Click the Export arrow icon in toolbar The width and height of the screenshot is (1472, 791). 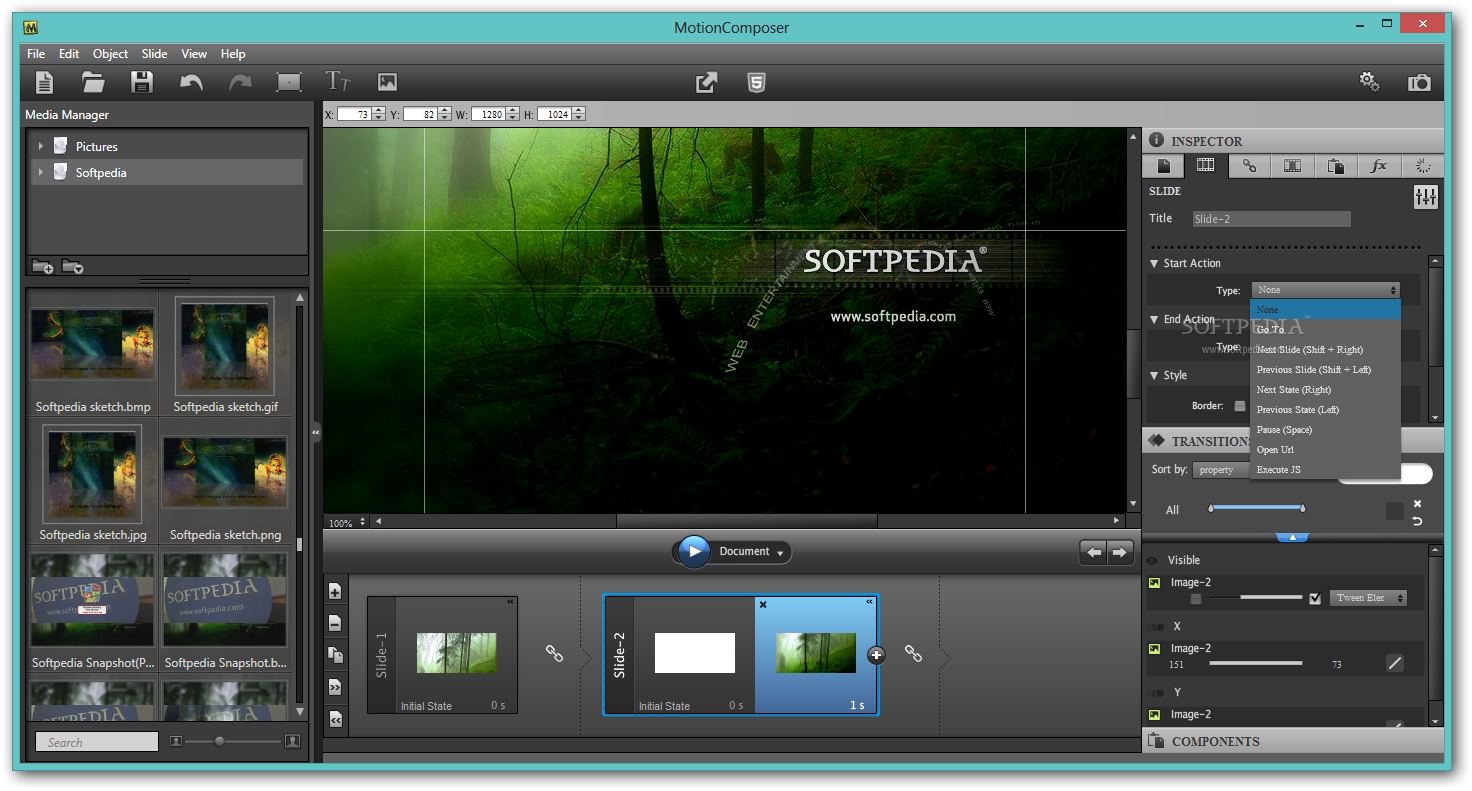tap(707, 82)
